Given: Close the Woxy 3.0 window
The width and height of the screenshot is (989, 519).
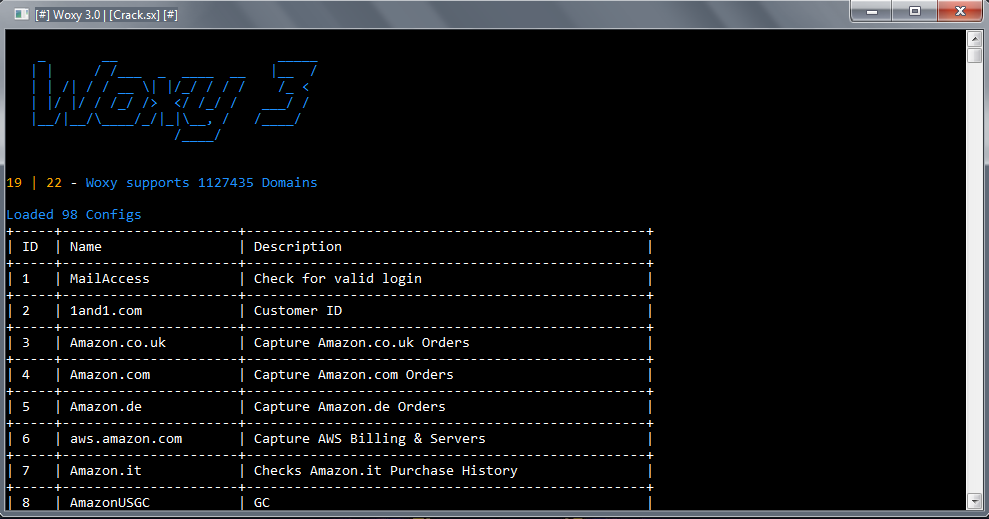Looking at the screenshot, I should click(961, 11).
